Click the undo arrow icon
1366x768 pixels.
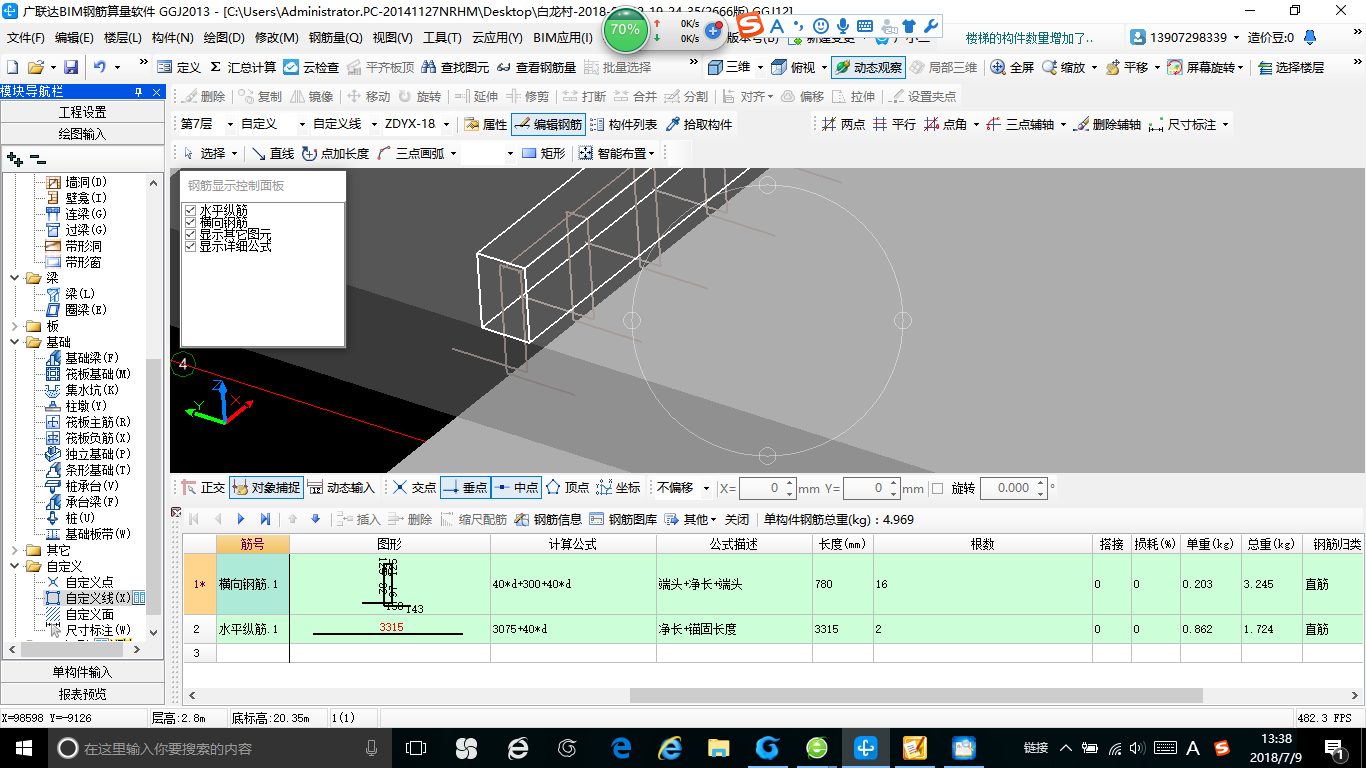pos(100,68)
